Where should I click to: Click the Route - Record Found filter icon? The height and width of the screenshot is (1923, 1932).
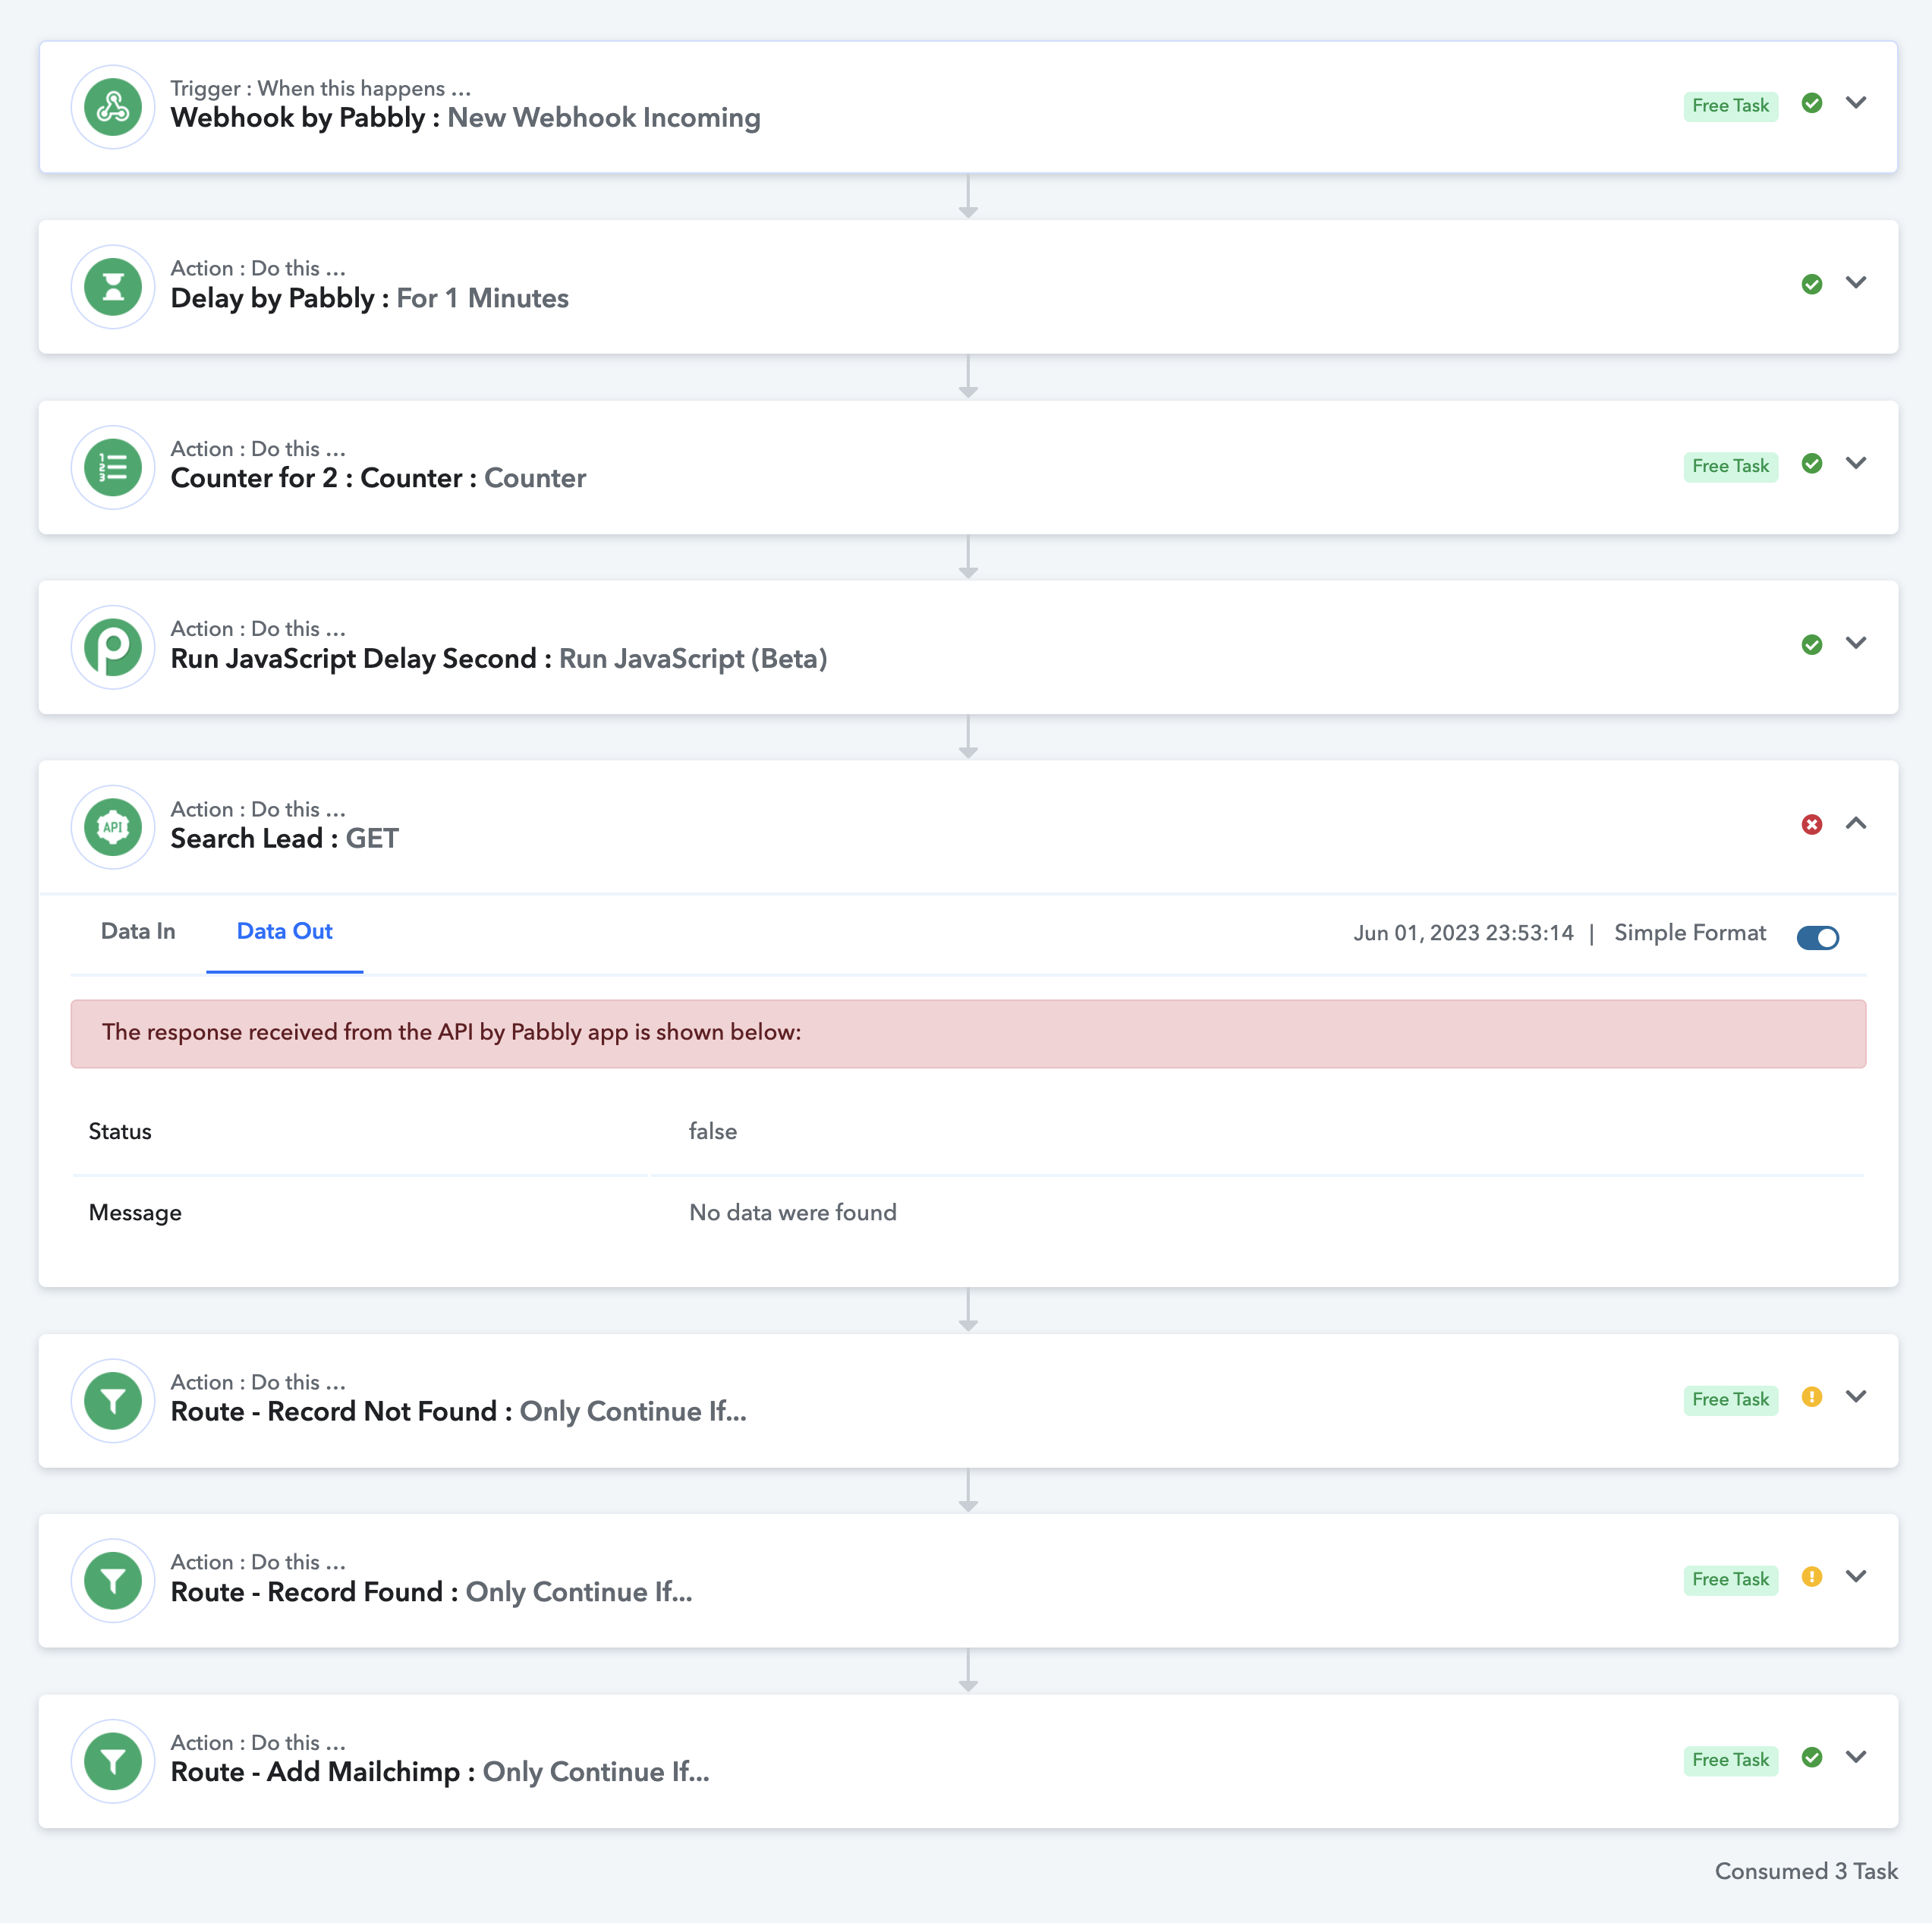pos(113,1580)
